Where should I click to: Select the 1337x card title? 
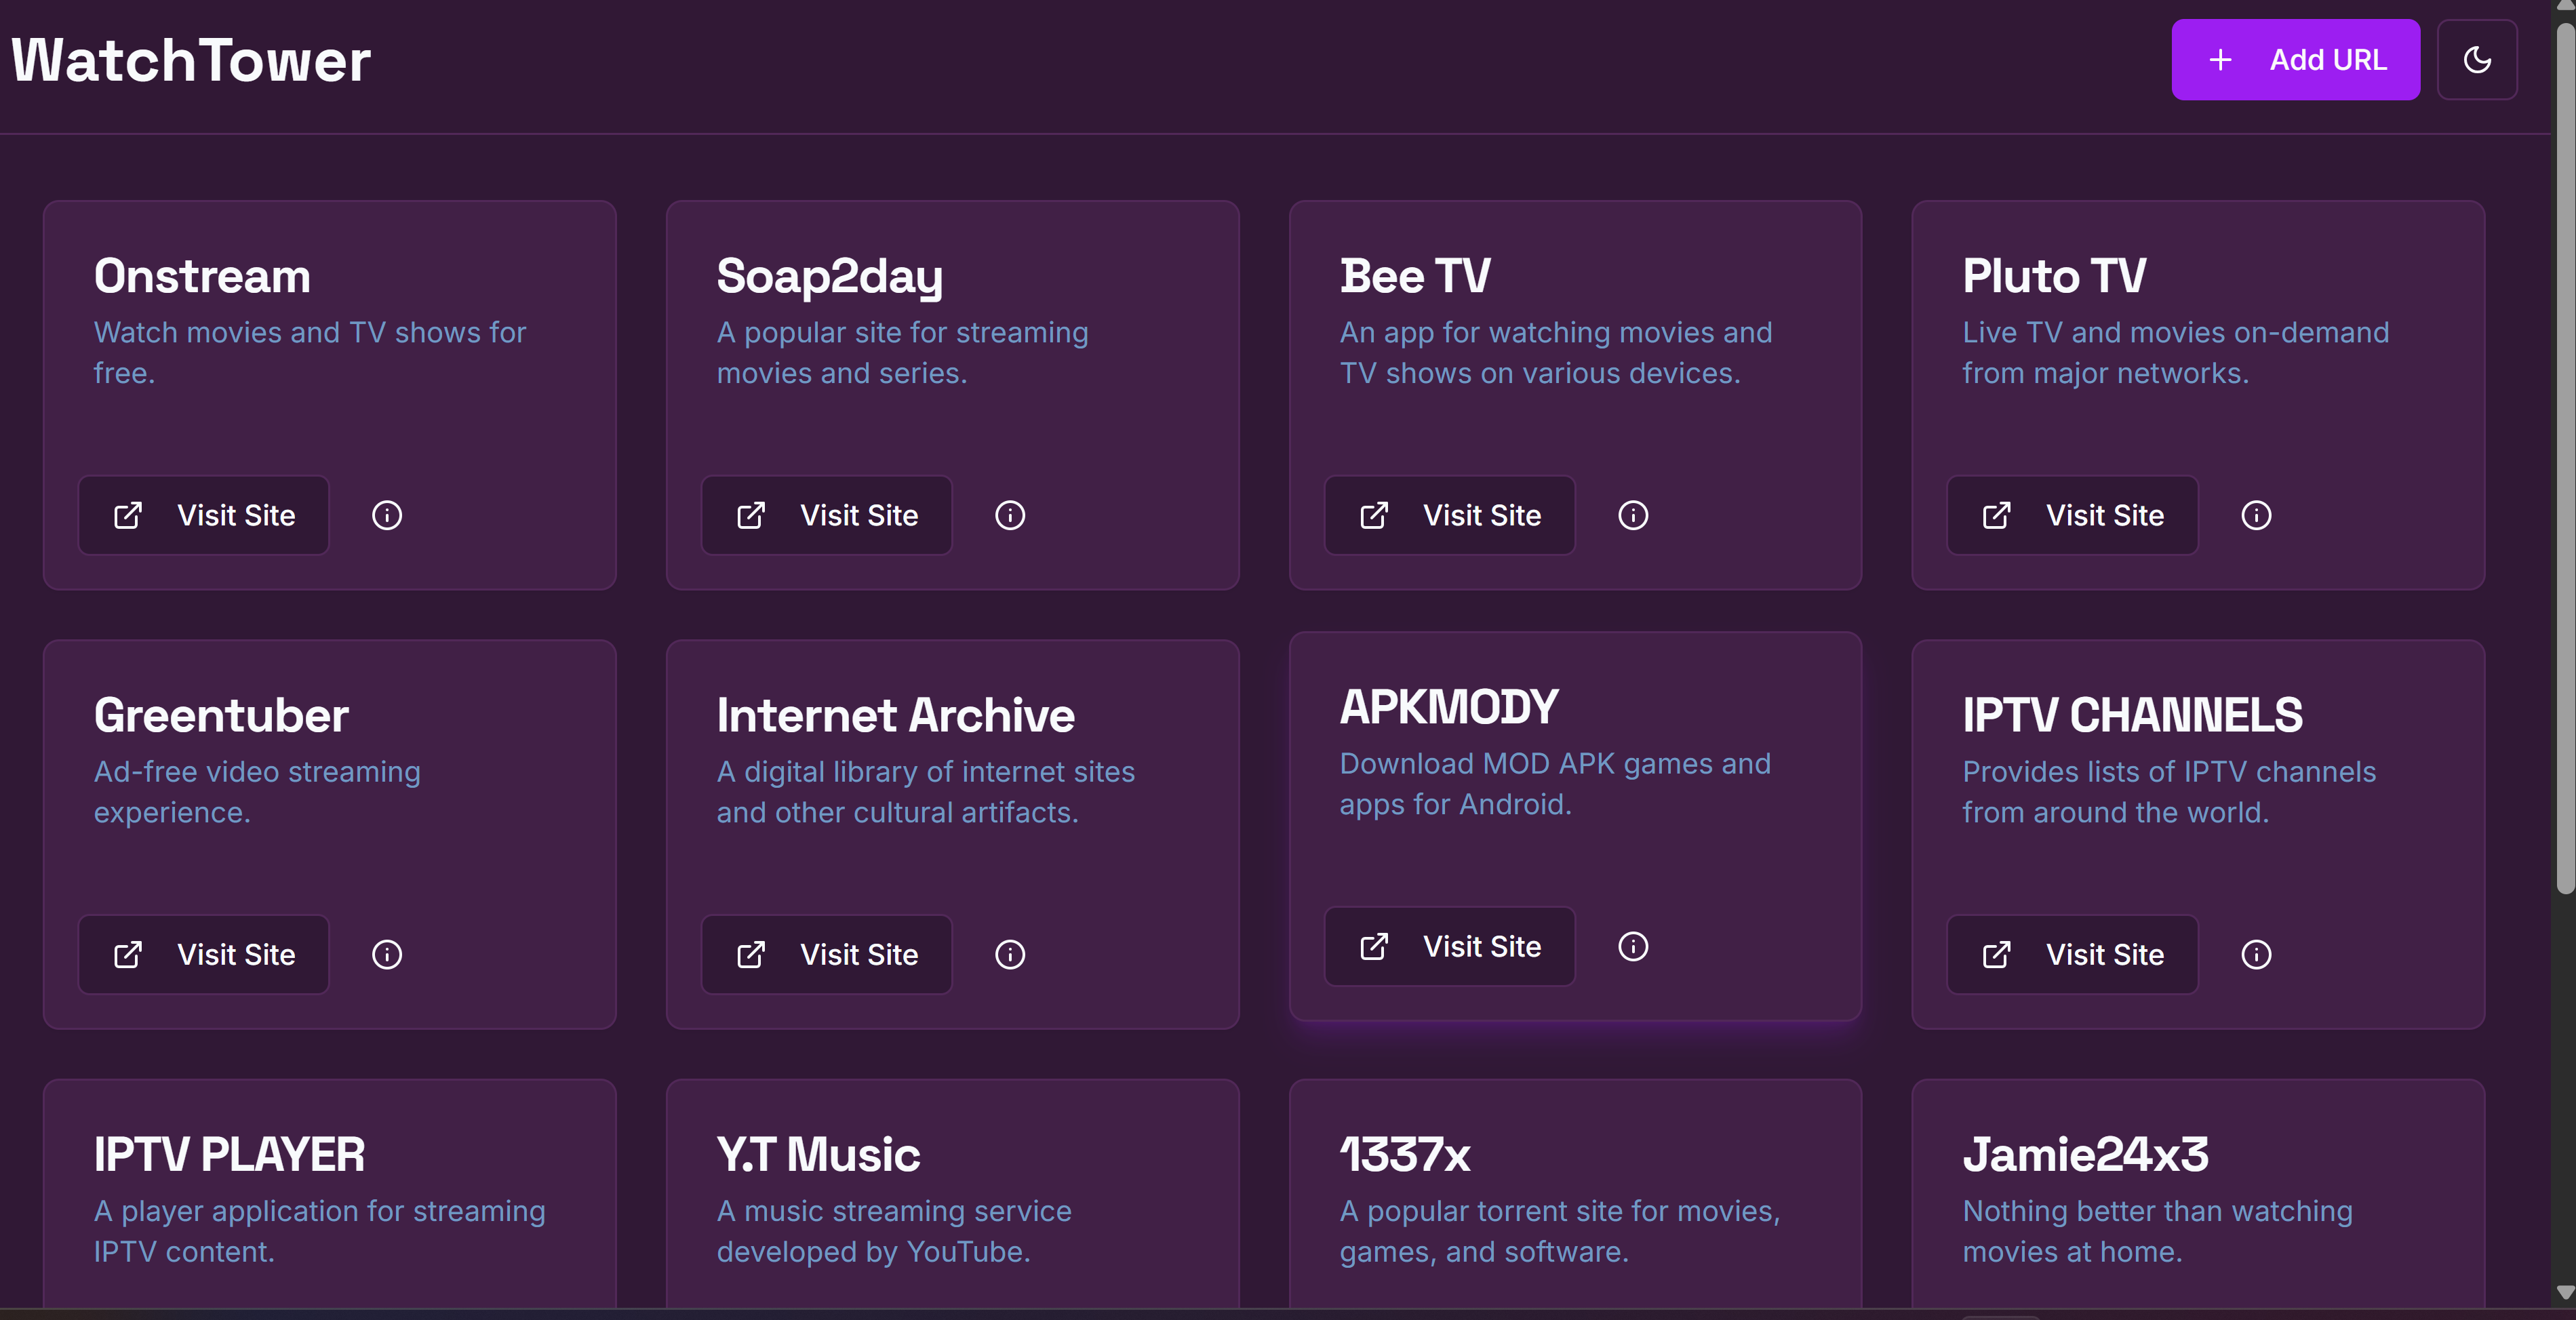pos(1405,1155)
